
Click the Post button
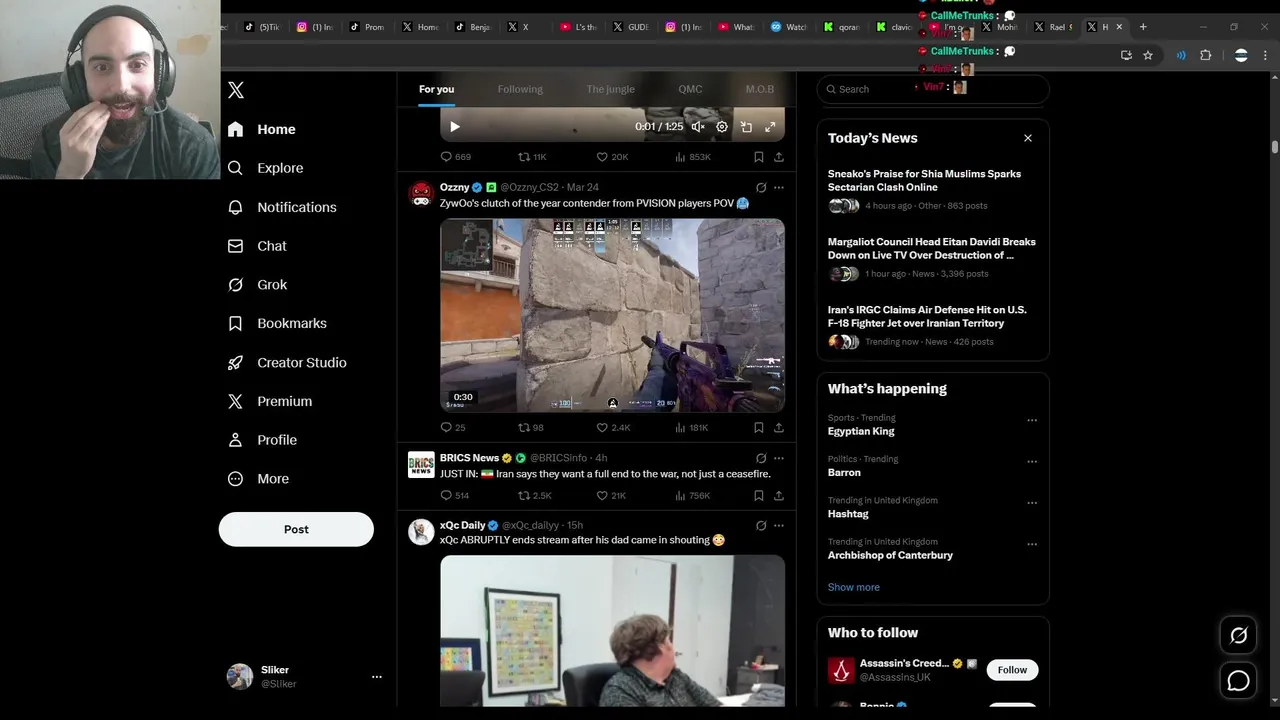click(296, 529)
